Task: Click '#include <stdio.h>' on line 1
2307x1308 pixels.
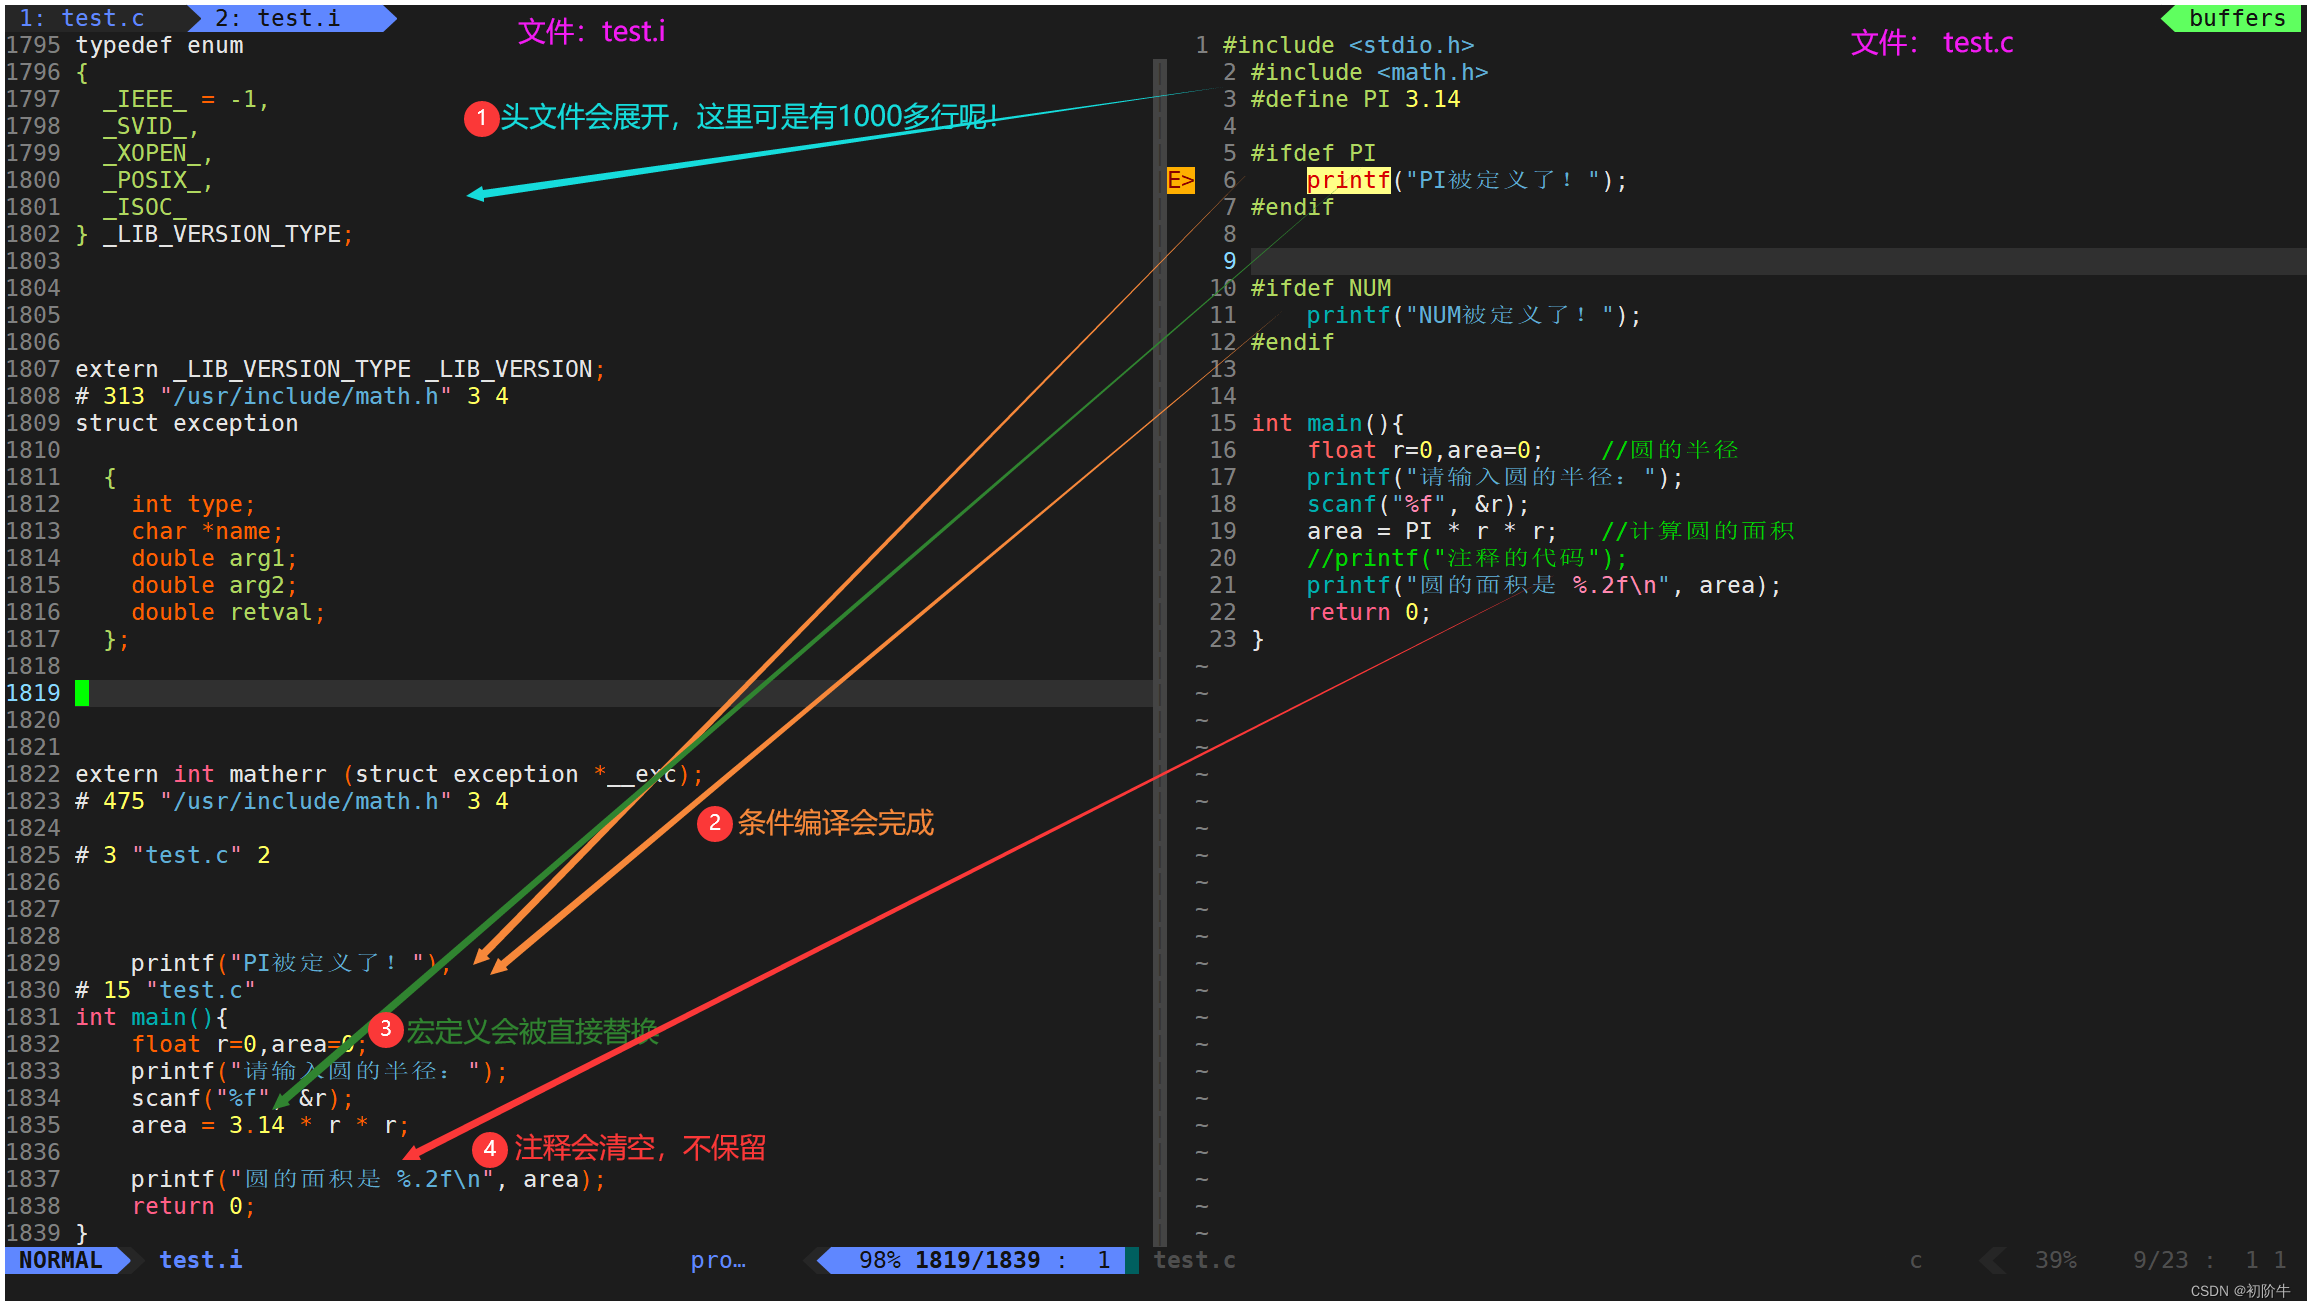Action: [x=1348, y=45]
